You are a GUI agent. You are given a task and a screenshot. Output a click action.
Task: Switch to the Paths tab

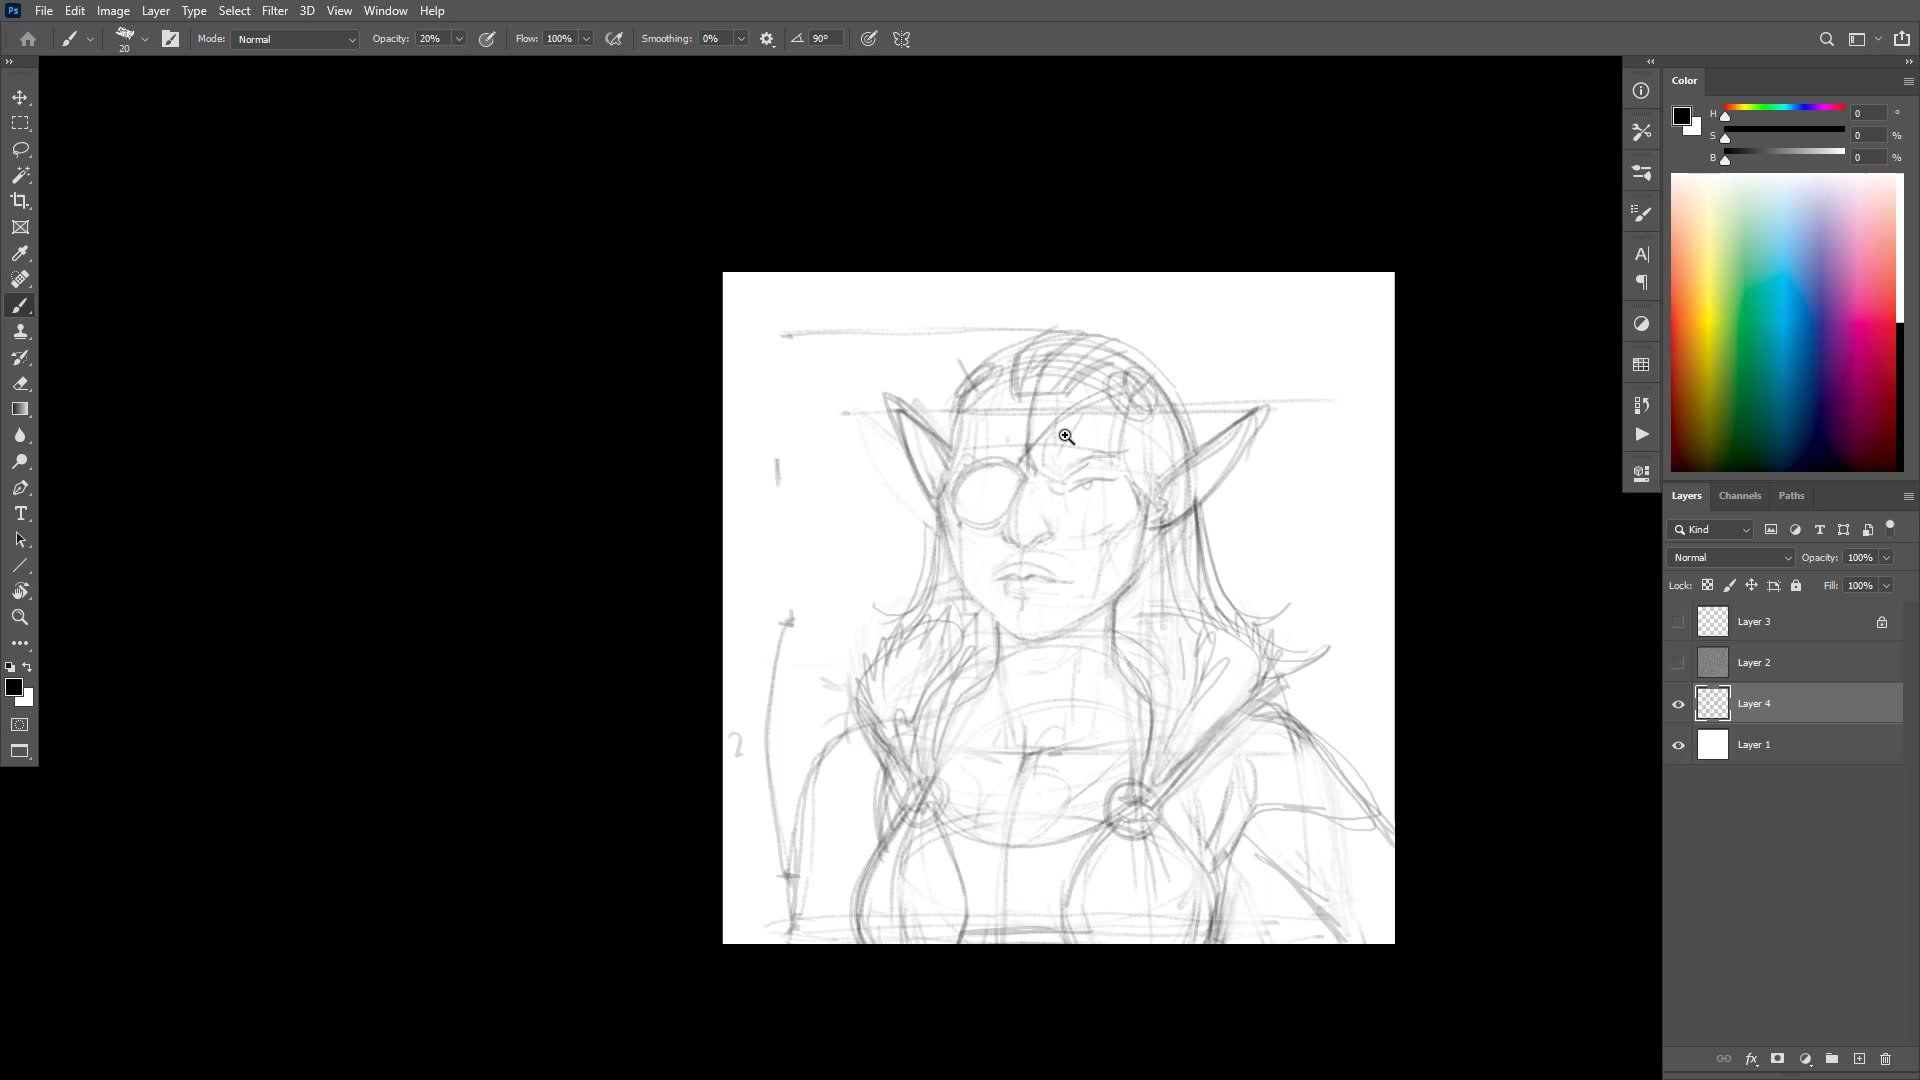(1791, 496)
